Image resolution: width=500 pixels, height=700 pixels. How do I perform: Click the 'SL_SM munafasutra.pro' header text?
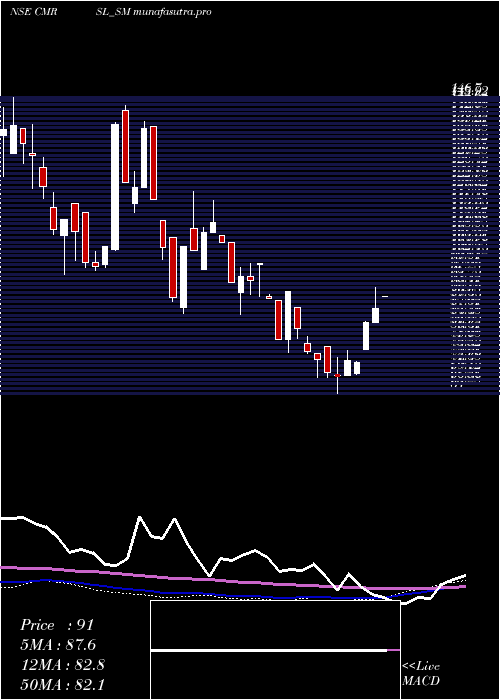[x=153, y=12]
